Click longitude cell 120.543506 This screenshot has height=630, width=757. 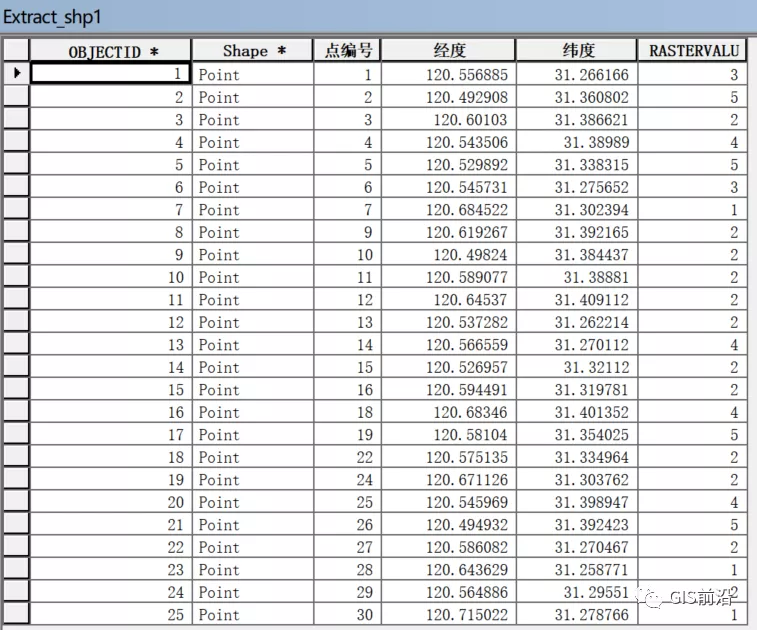(x=449, y=142)
